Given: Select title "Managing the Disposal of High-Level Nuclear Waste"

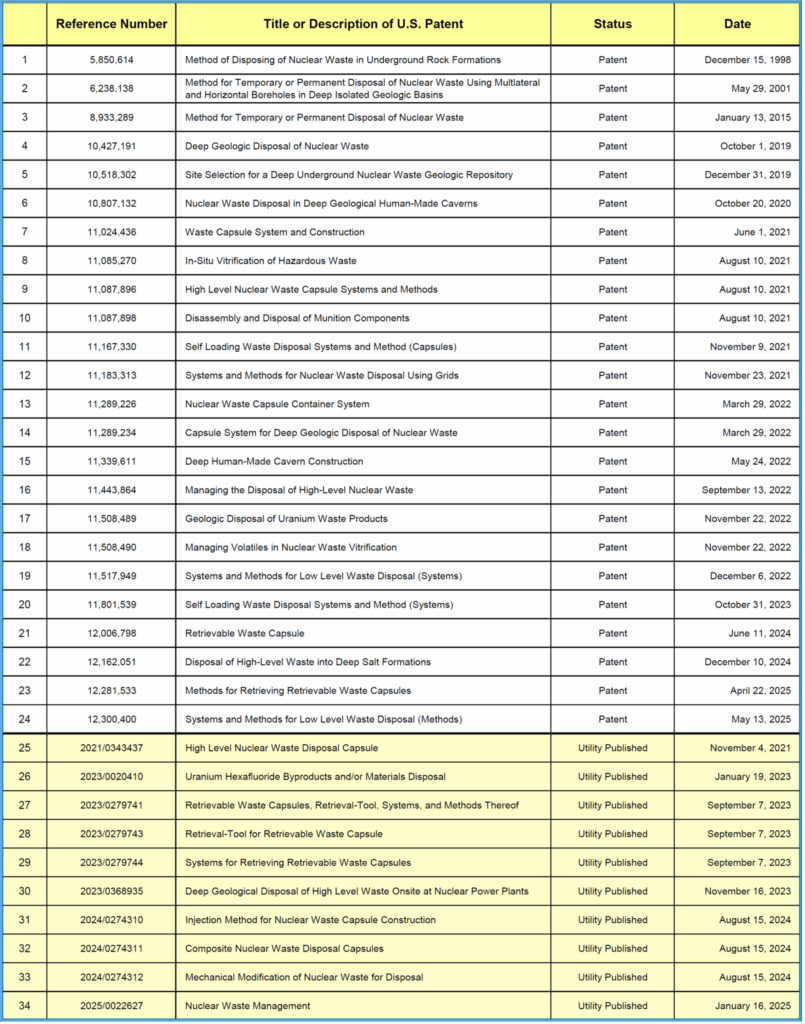Looking at the screenshot, I should pos(299,490).
